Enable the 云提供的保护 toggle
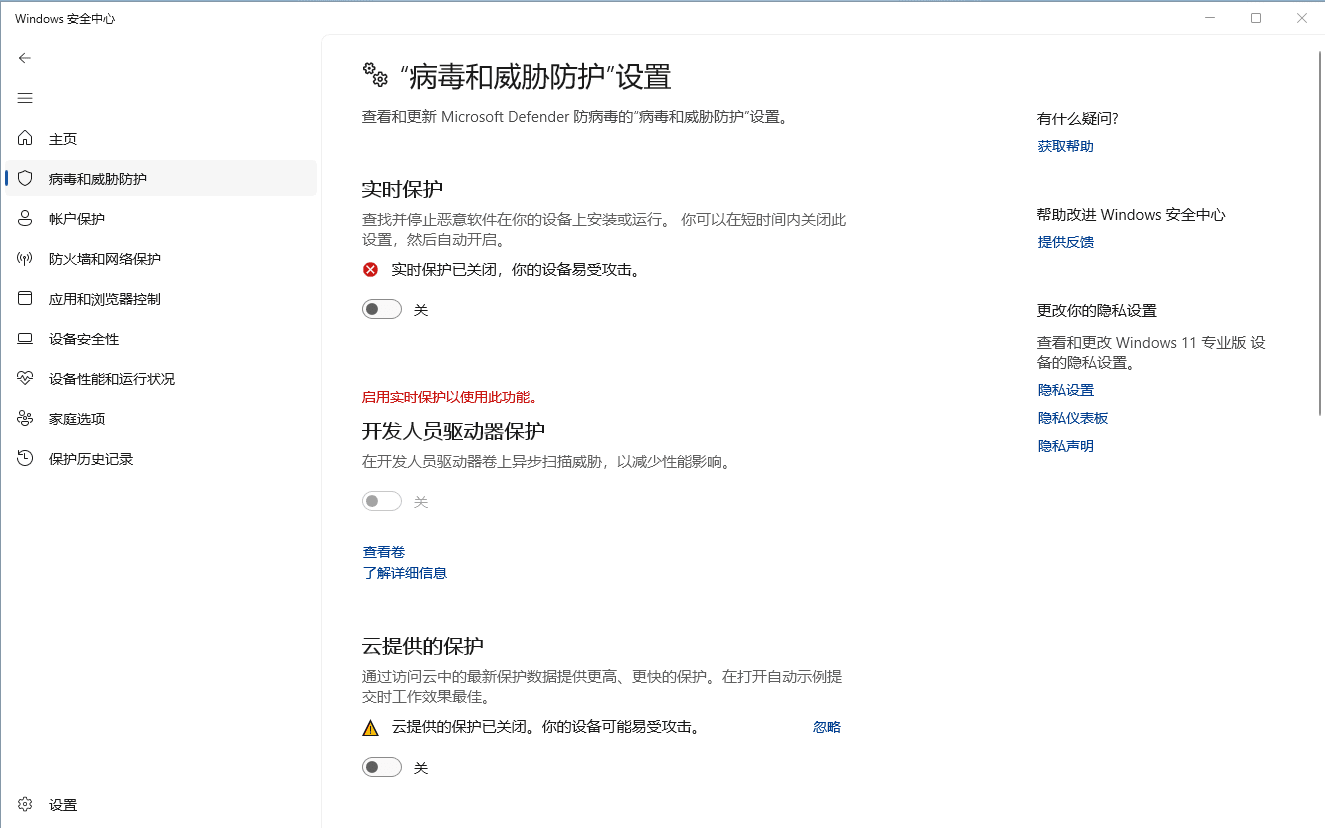The width and height of the screenshot is (1325, 828). pos(382,767)
